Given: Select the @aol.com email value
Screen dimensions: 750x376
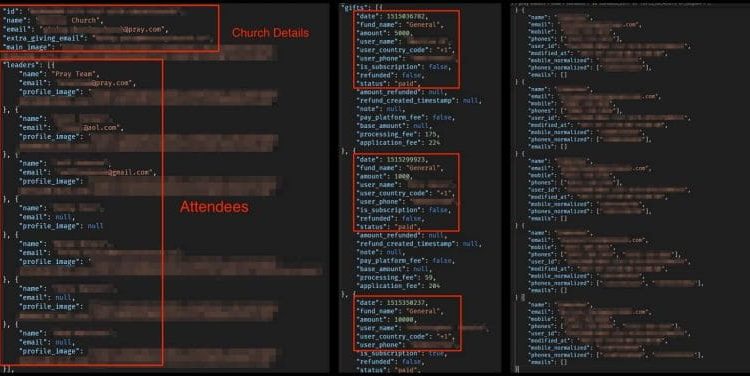Looking at the screenshot, I should 89,128.
